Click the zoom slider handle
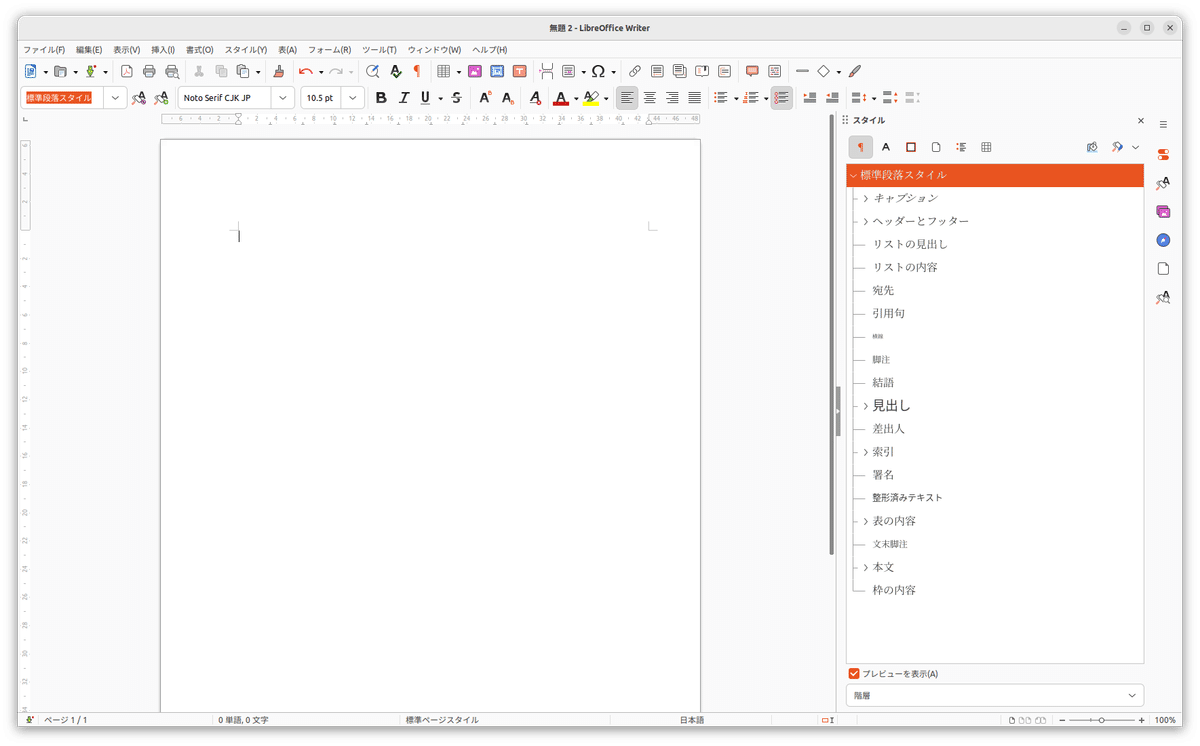Image resolution: width=1200 pixels, height=746 pixels. point(1101,720)
